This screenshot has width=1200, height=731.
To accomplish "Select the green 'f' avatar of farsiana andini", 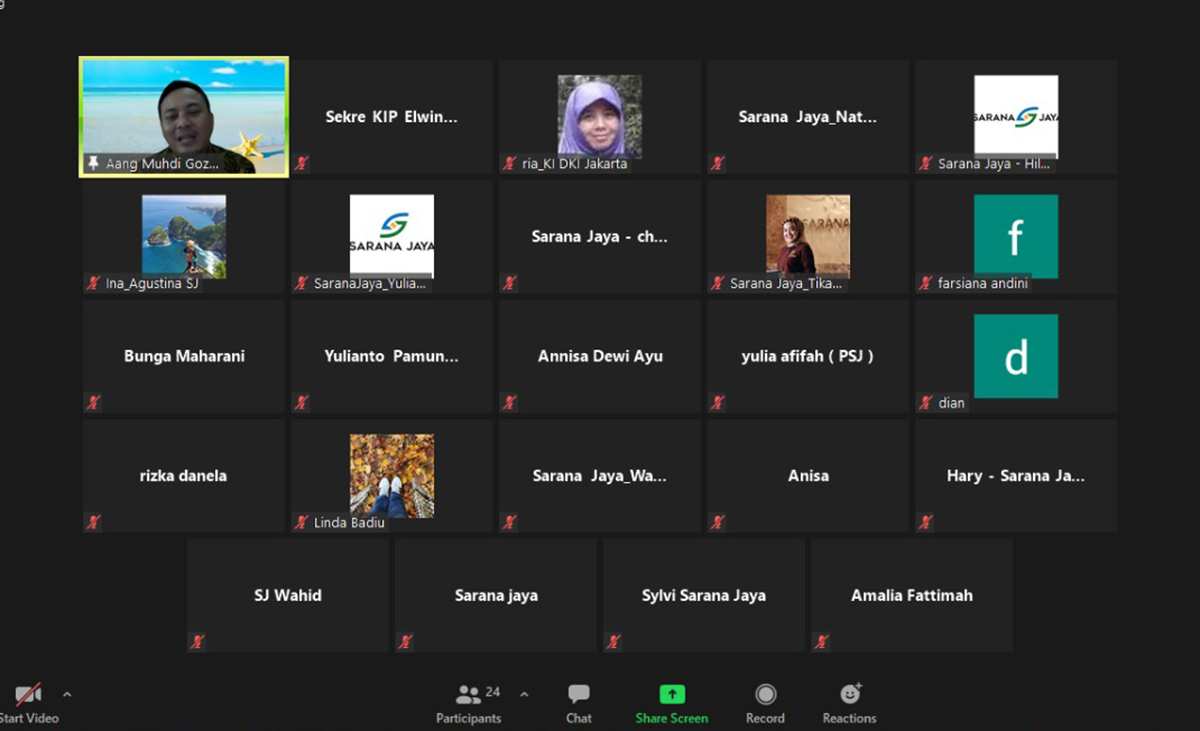I will 1015,236.
